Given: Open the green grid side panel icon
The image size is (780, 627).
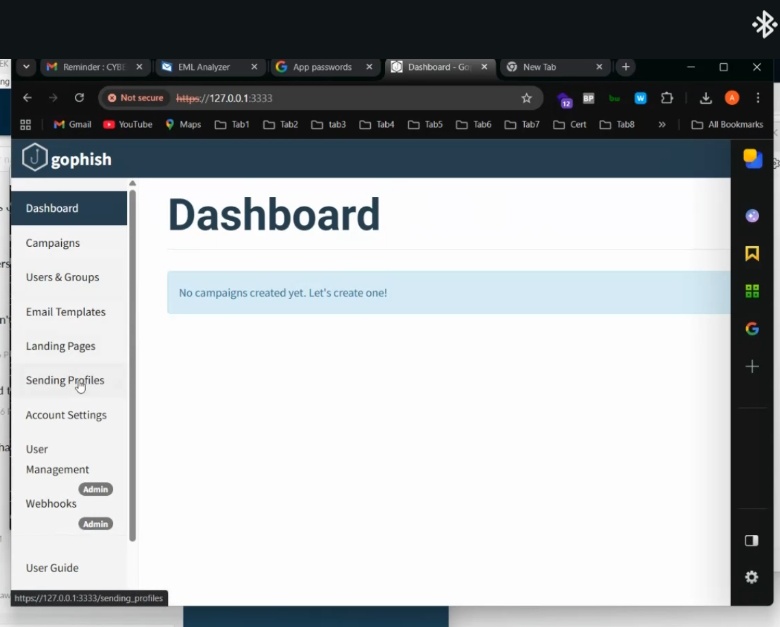Looking at the screenshot, I should (x=752, y=291).
